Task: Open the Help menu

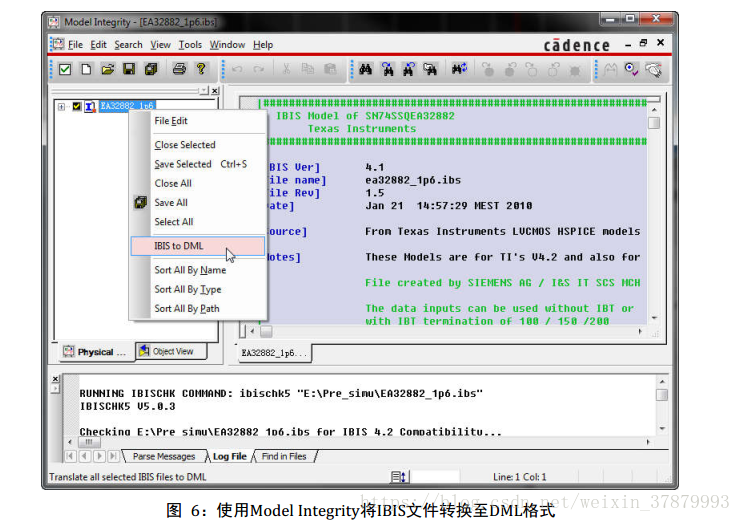Action: click(263, 45)
